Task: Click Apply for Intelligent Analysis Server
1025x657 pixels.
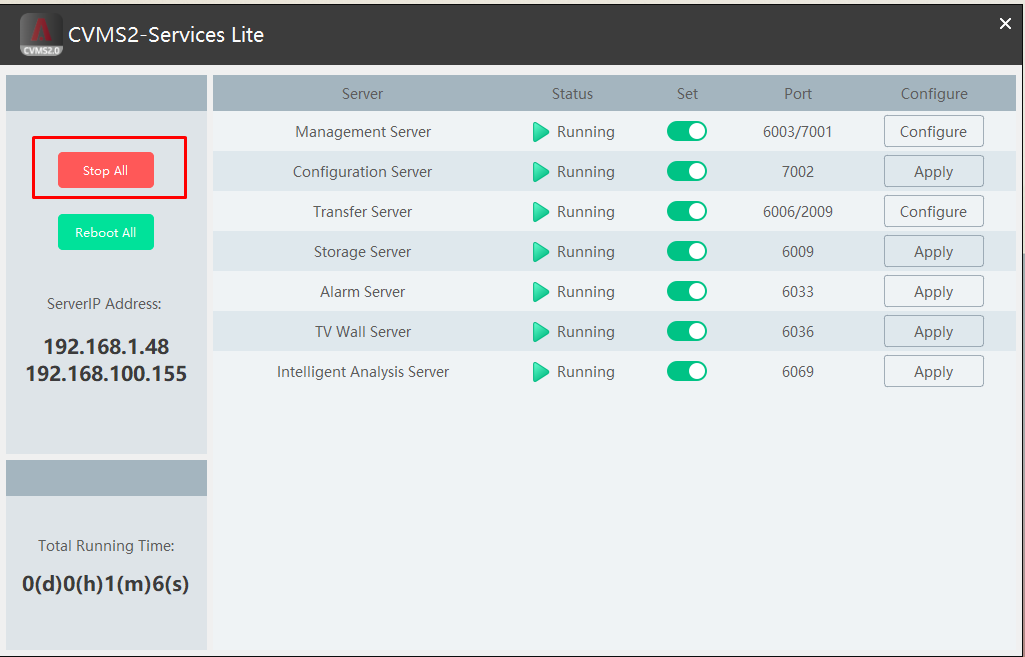Action: point(933,371)
